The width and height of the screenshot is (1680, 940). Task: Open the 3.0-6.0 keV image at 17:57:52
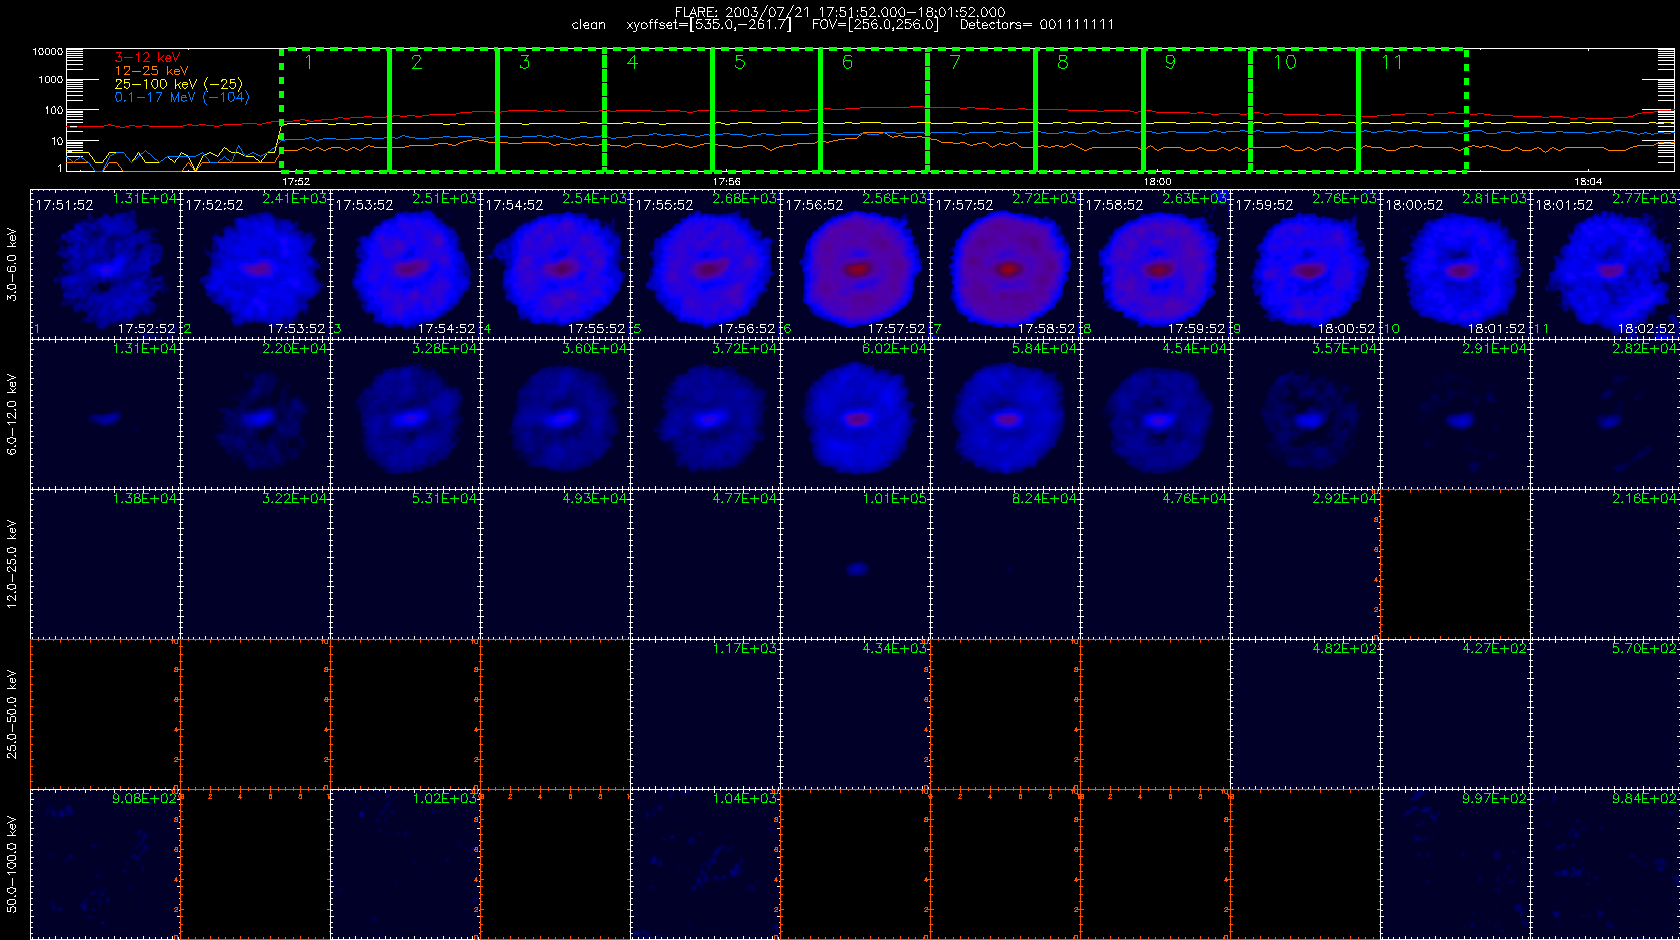[1005, 264]
